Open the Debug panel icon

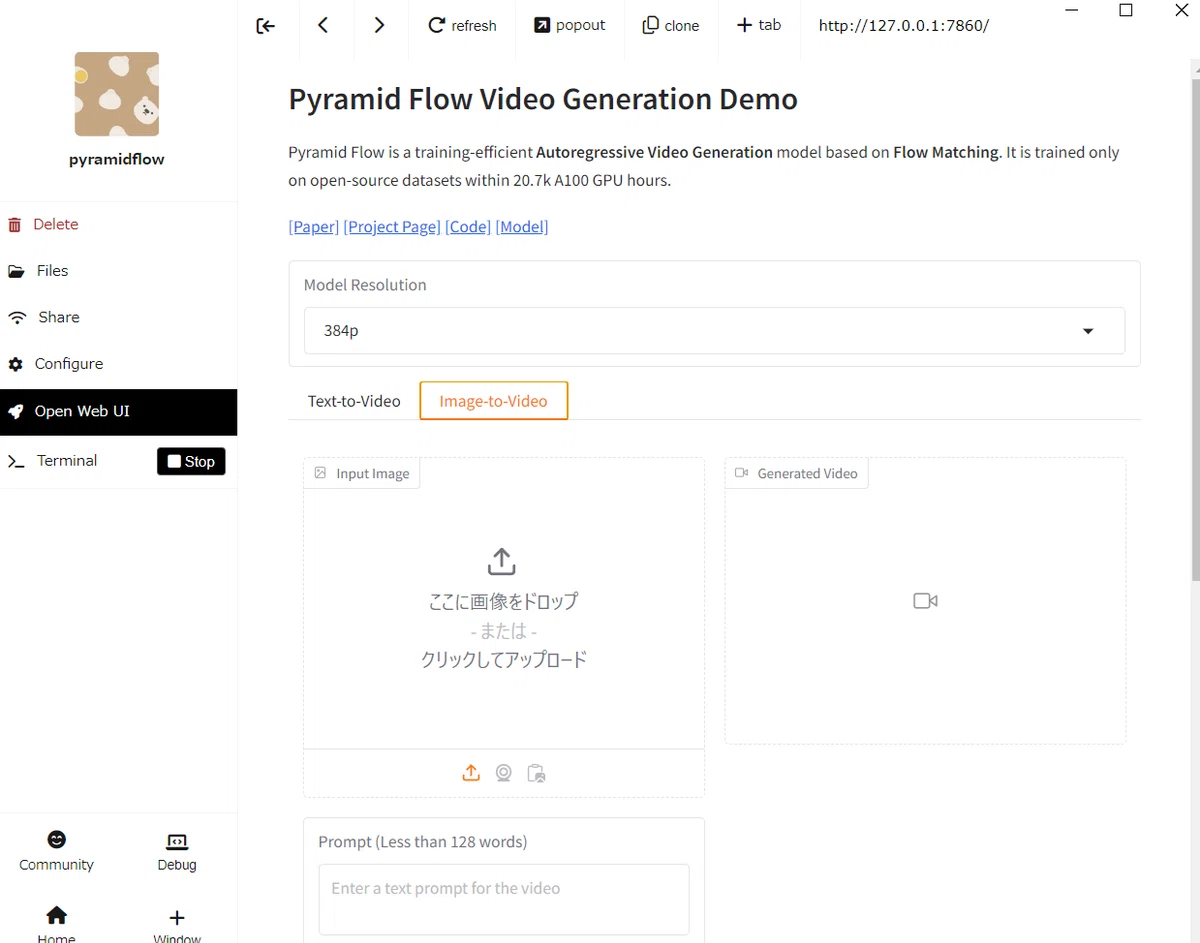coord(177,841)
